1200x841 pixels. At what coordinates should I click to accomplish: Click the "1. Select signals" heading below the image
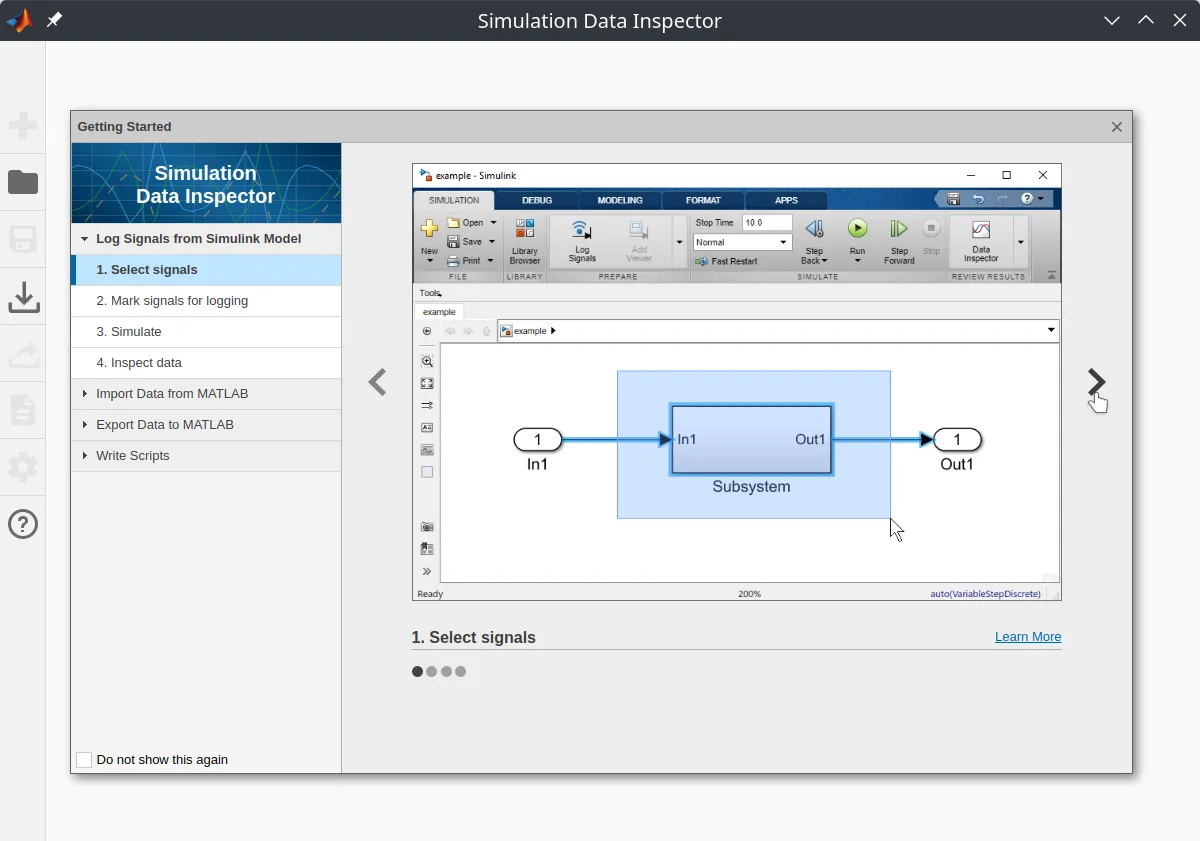[474, 638]
